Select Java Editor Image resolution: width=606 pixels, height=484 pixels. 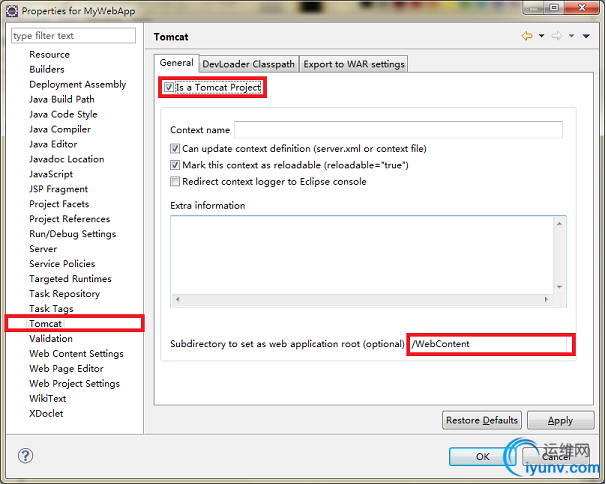(53, 144)
